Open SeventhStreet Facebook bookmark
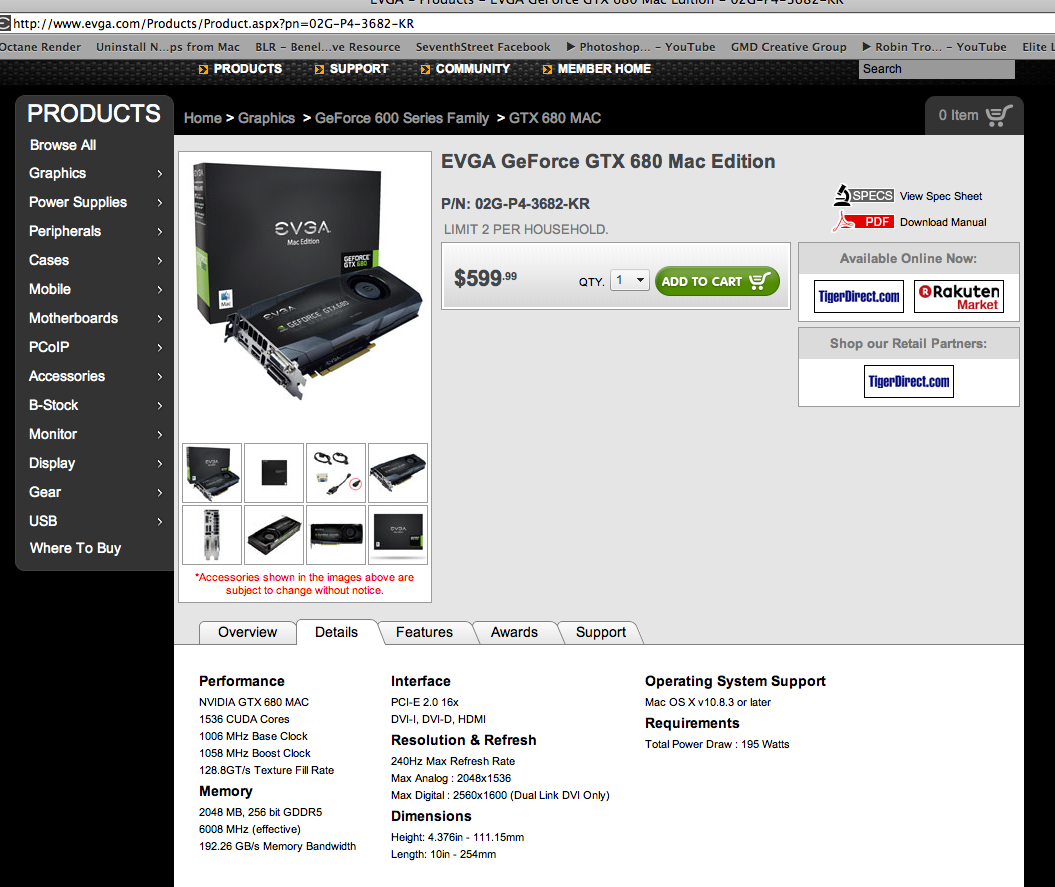The width and height of the screenshot is (1055, 887). (x=483, y=46)
